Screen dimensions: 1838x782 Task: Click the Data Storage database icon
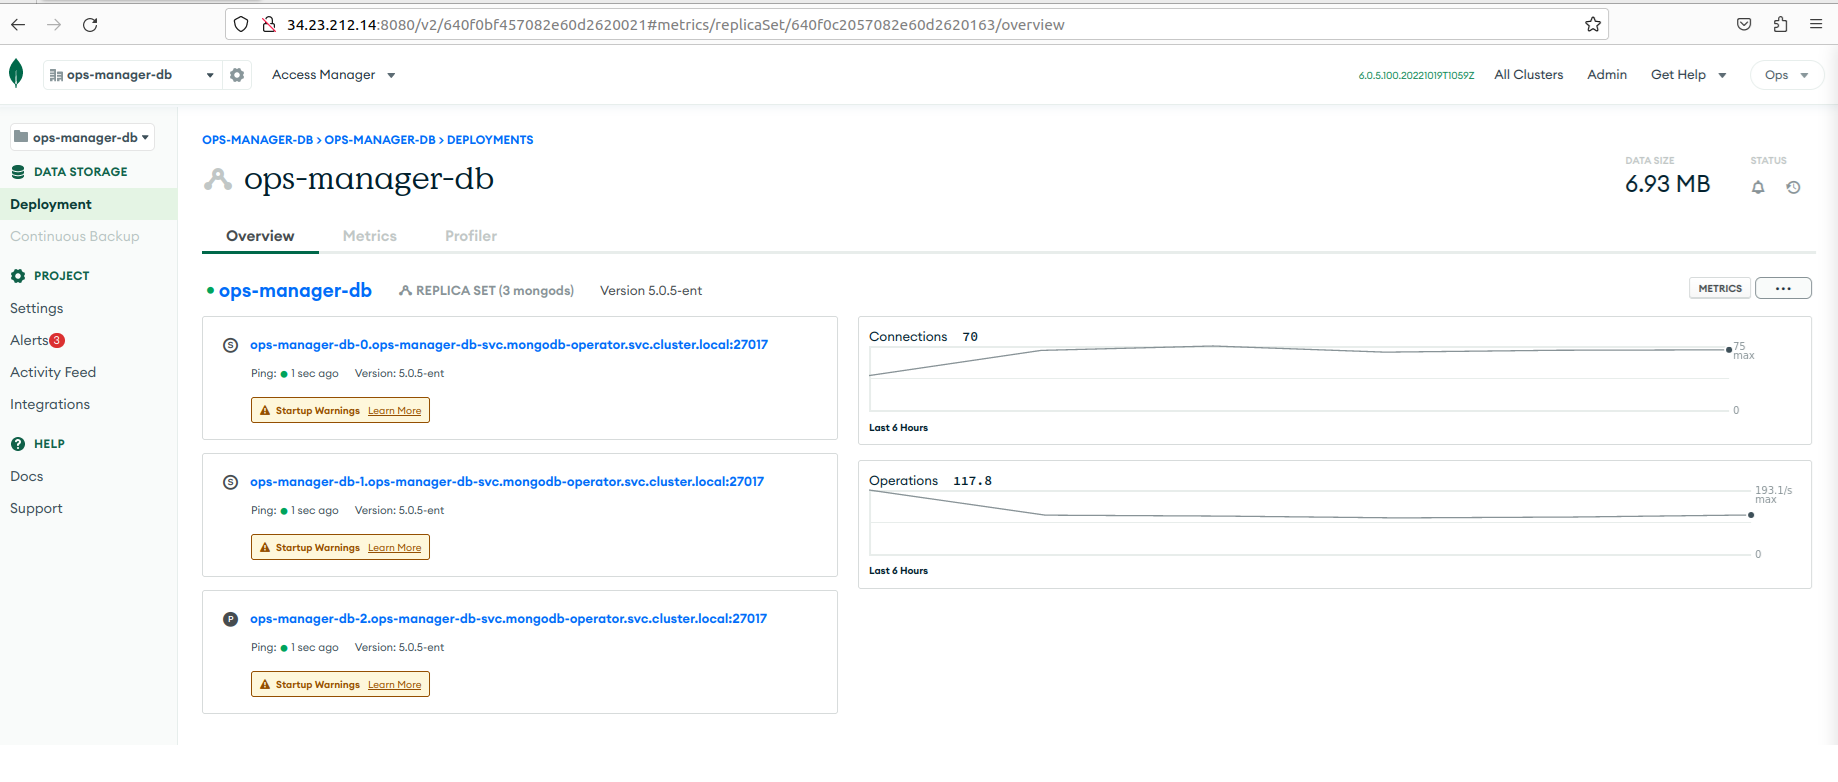[x=18, y=172]
